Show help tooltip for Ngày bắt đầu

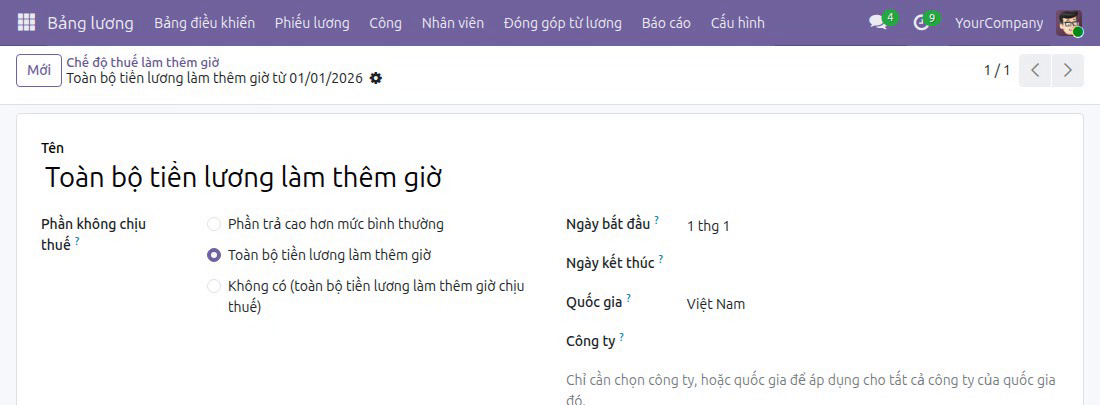657,220
